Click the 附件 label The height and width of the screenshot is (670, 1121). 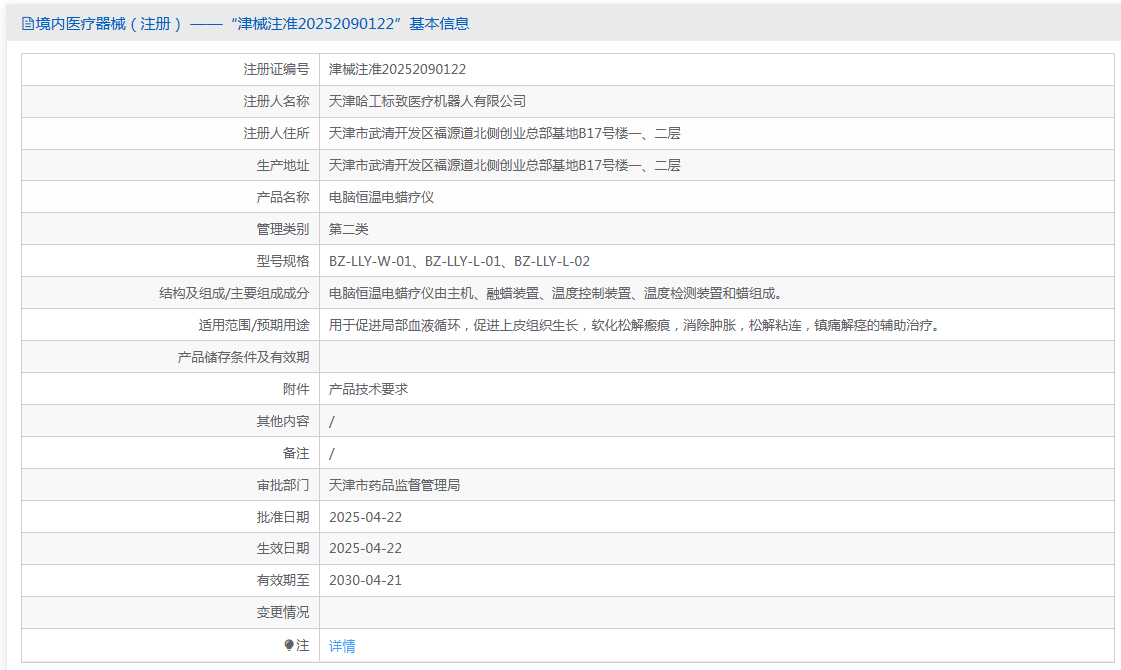click(296, 390)
